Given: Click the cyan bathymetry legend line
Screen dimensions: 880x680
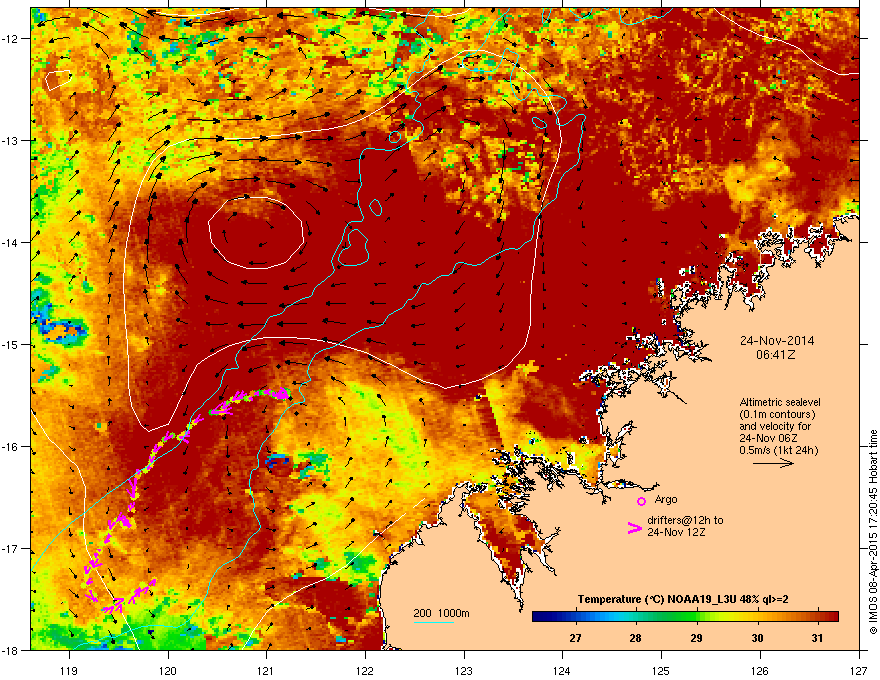Looking at the screenshot, I should point(433,622).
